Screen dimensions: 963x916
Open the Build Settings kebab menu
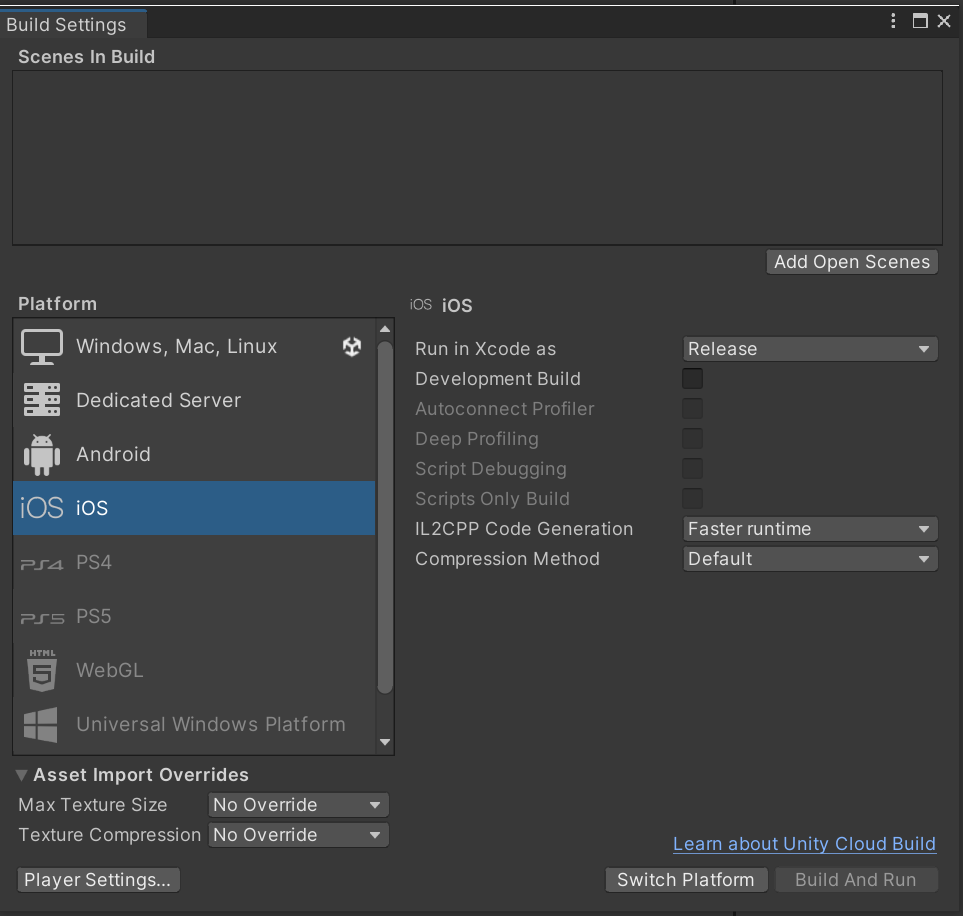point(893,21)
